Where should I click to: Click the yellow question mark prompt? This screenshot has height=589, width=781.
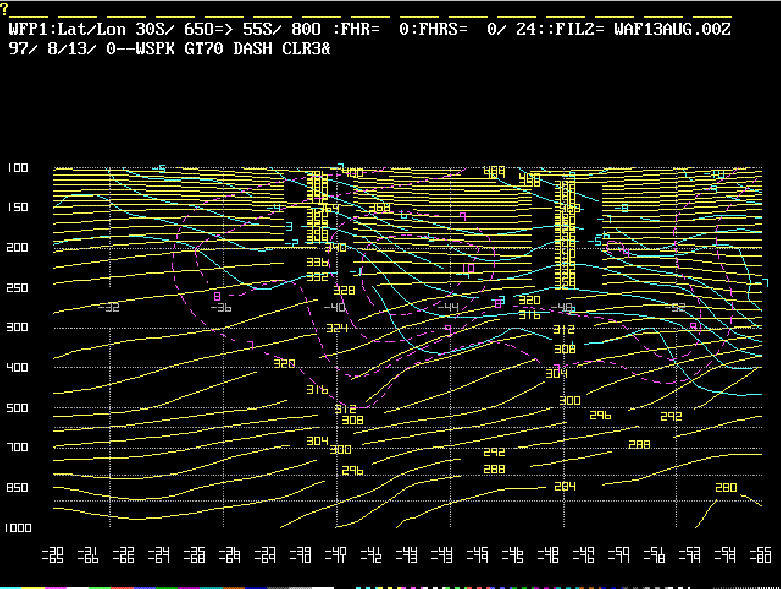pos(4,9)
